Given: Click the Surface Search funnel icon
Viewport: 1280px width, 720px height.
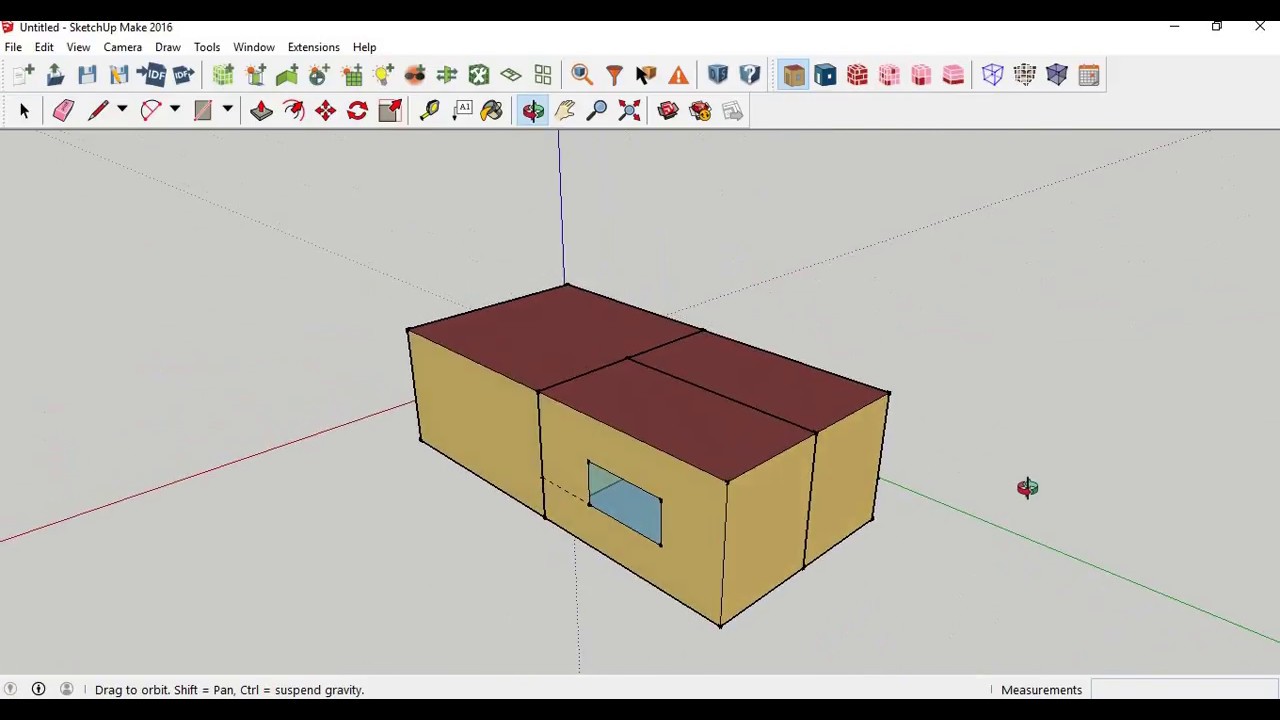Looking at the screenshot, I should 614,75.
